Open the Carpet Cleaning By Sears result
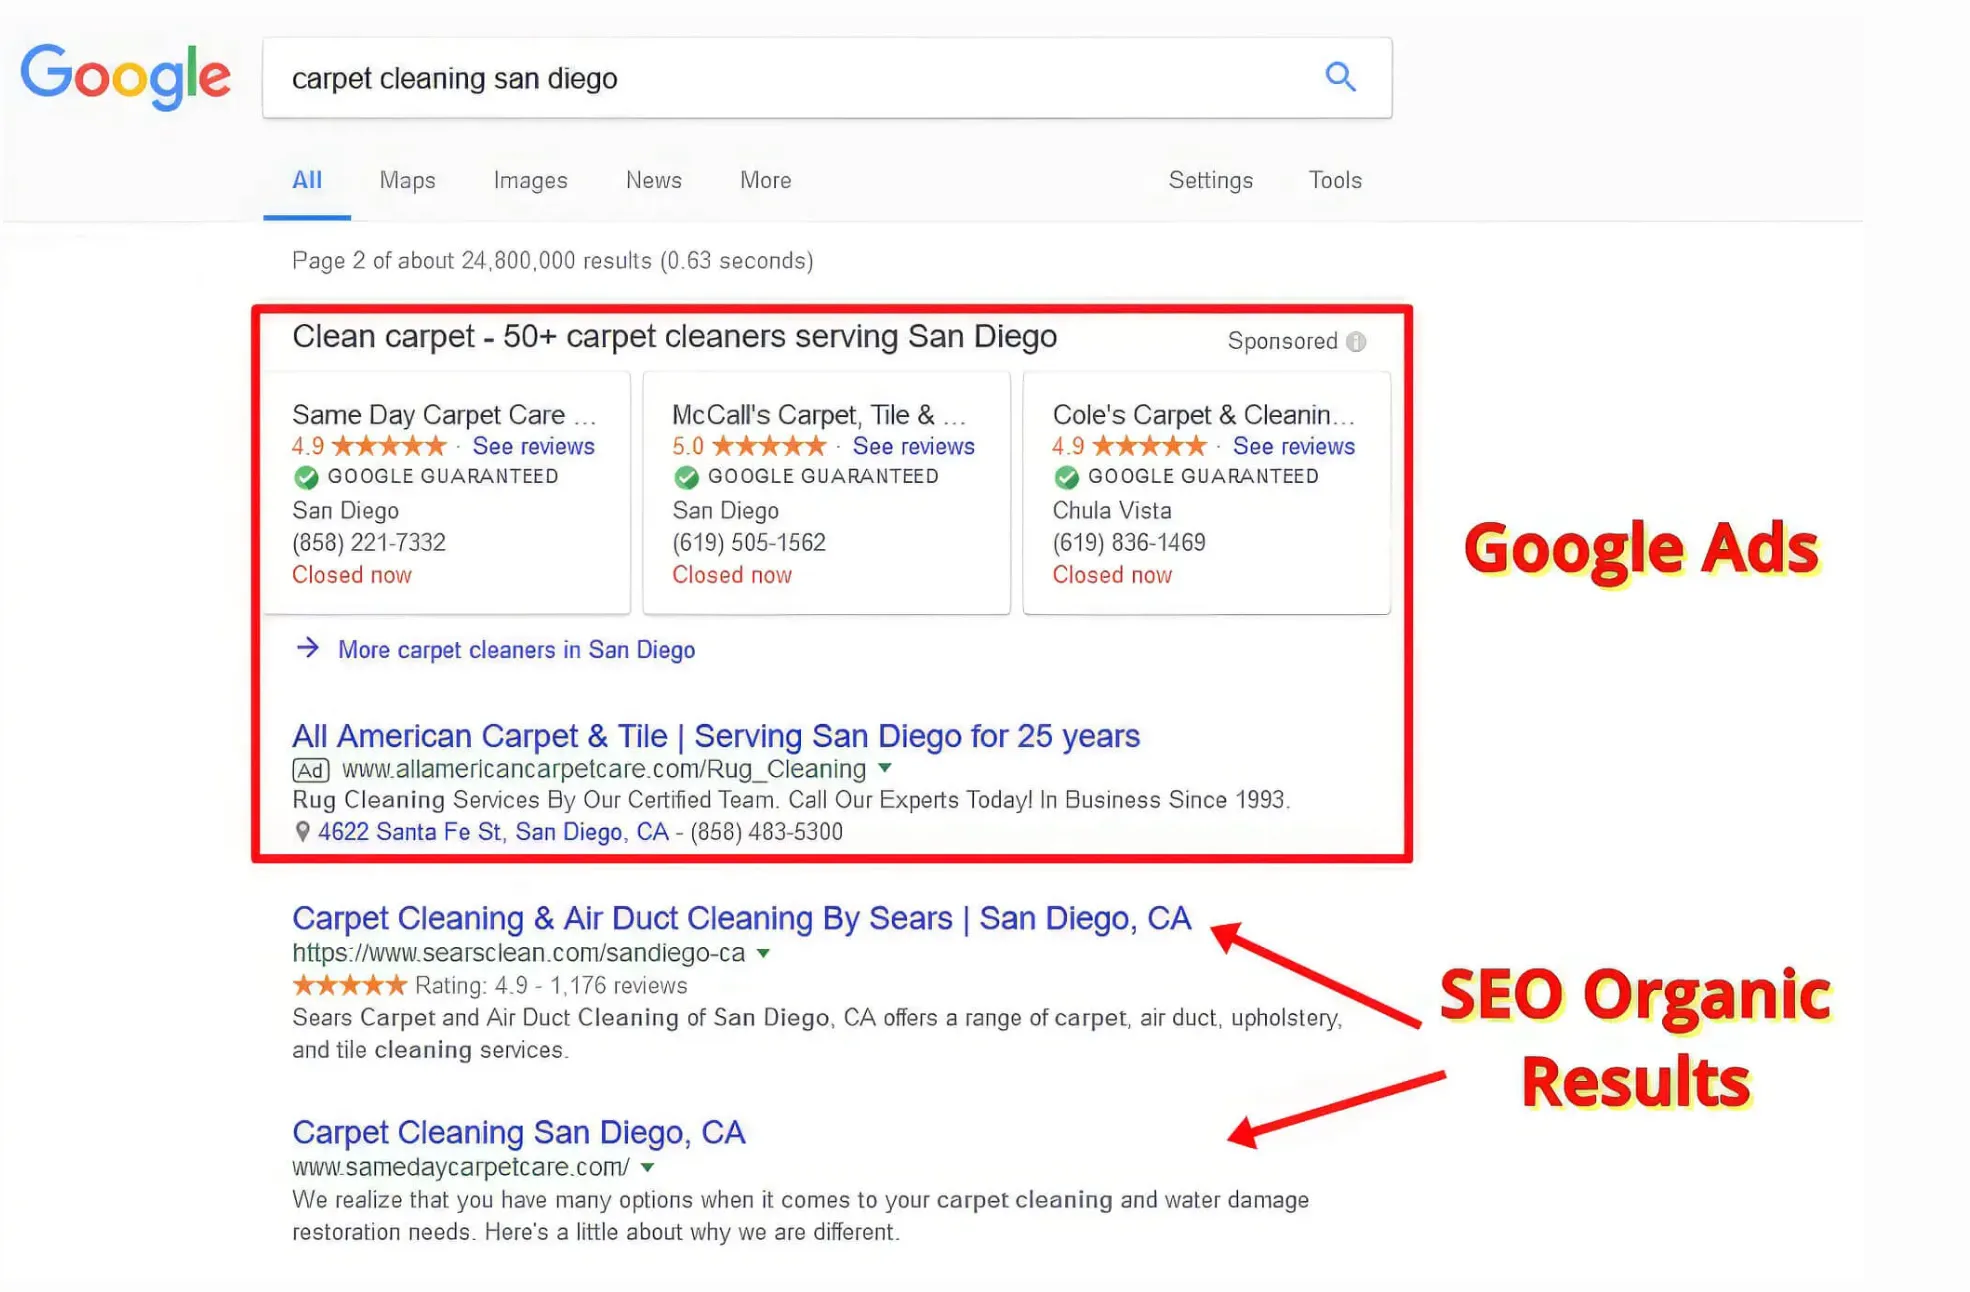The height and width of the screenshot is (1292, 1970). point(741,918)
